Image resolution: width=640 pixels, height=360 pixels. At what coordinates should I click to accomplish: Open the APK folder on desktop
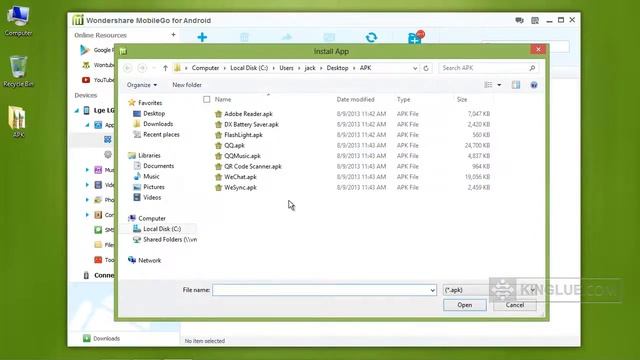(18, 122)
